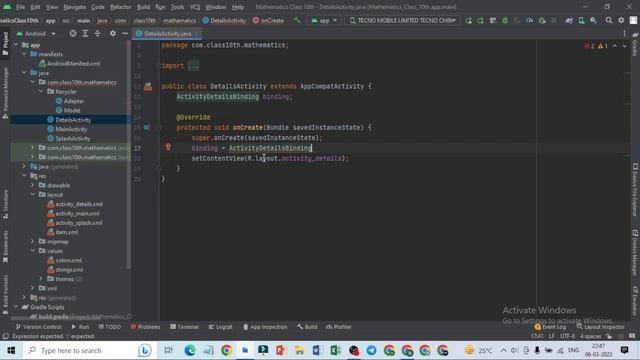Hide the Project panel with minus icon
This screenshot has width=640, height=360.
click(x=125, y=33)
